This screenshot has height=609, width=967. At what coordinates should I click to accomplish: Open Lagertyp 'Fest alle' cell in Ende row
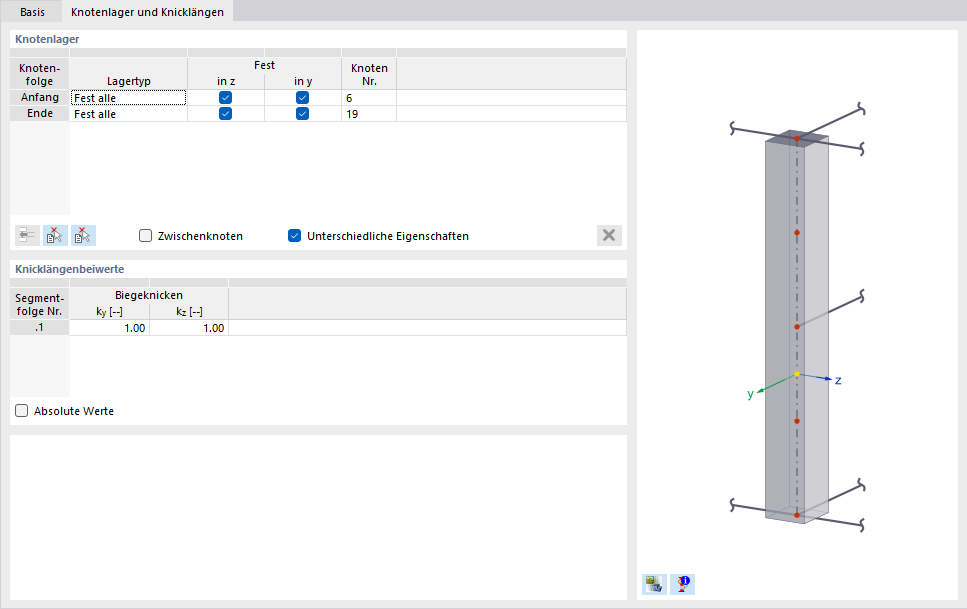click(128, 114)
